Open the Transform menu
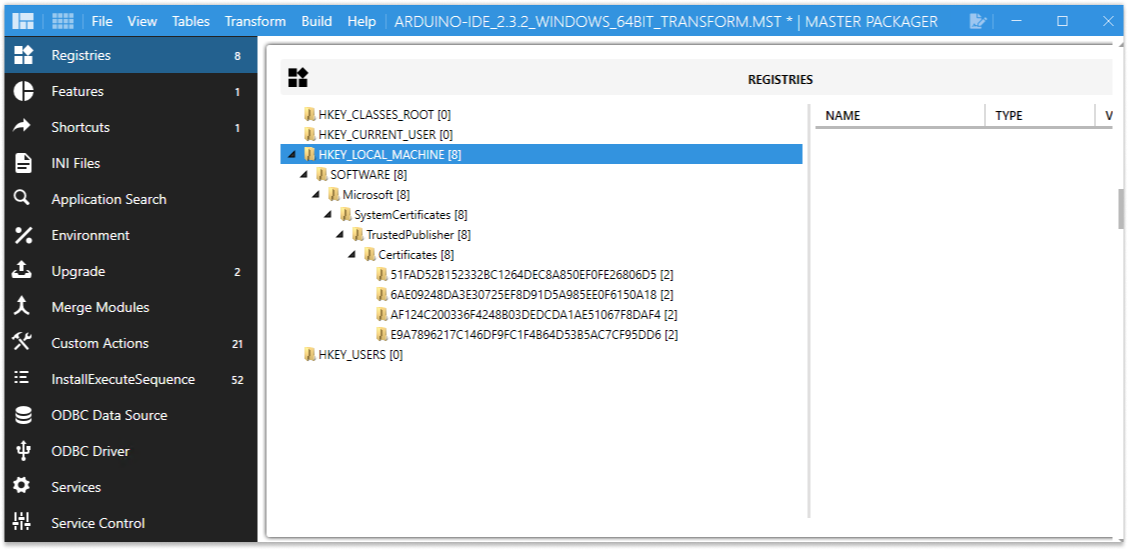The width and height of the screenshot is (1128, 550). click(255, 22)
